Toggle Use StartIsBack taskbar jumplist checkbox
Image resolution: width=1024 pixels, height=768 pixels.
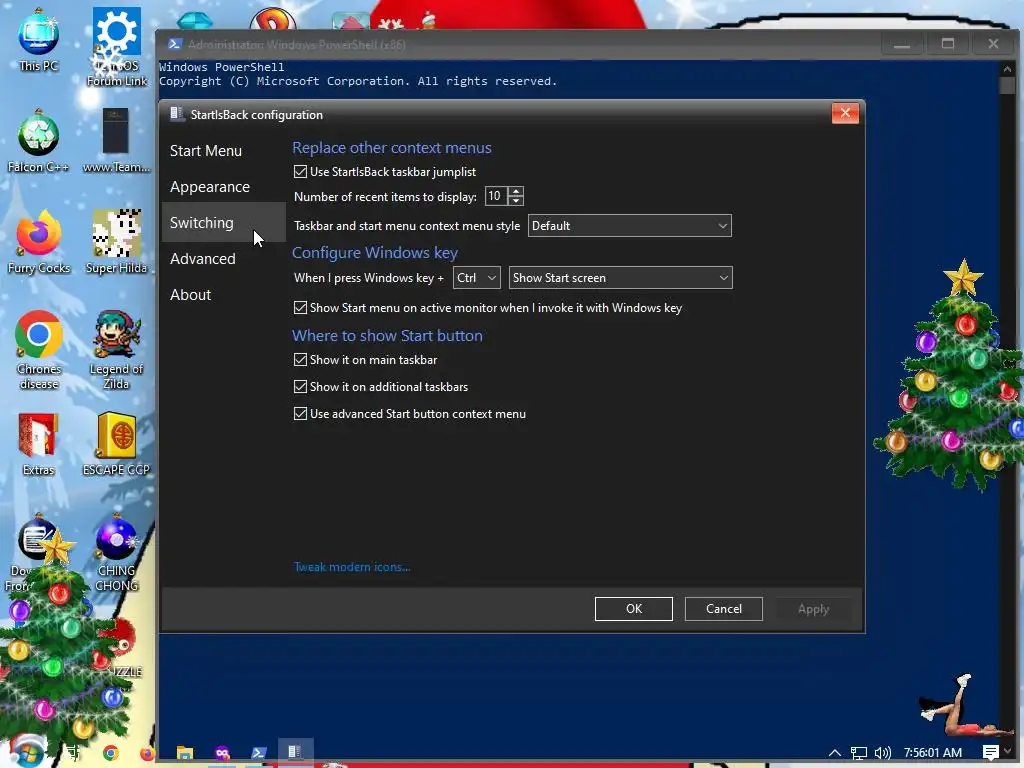point(300,172)
